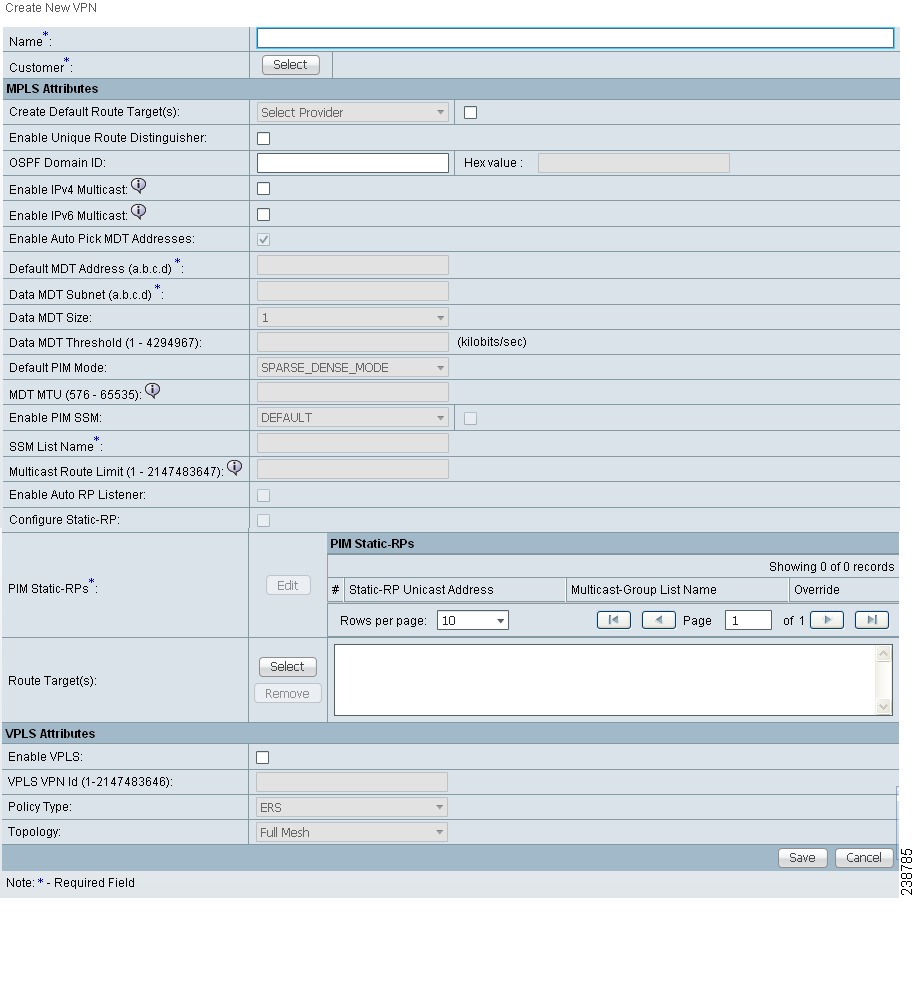Open the Data MDT Size dropdown
Image resolution: width=918 pixels, height=999 pixels.
pos(352,317)
